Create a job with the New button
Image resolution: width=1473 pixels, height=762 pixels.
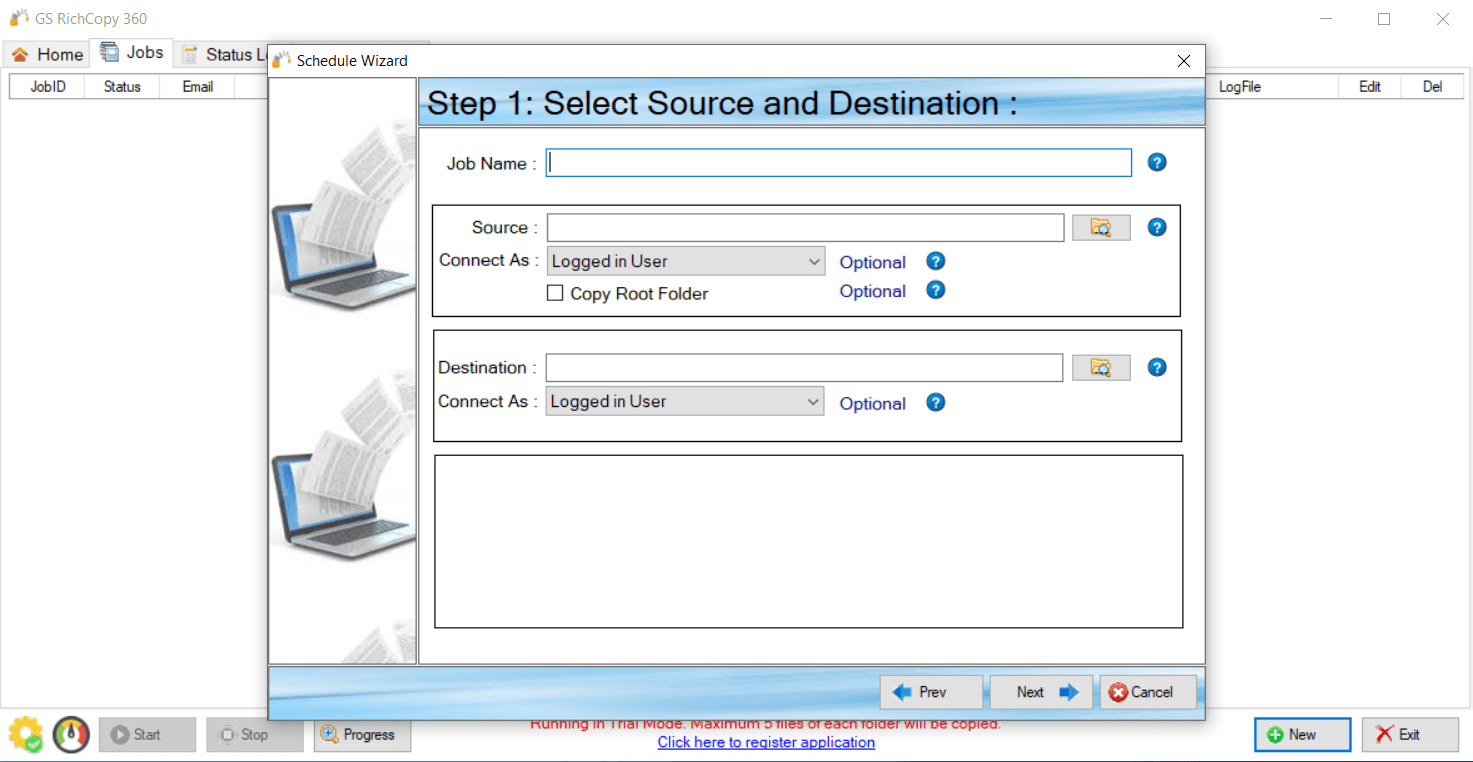coord(1302,734)
